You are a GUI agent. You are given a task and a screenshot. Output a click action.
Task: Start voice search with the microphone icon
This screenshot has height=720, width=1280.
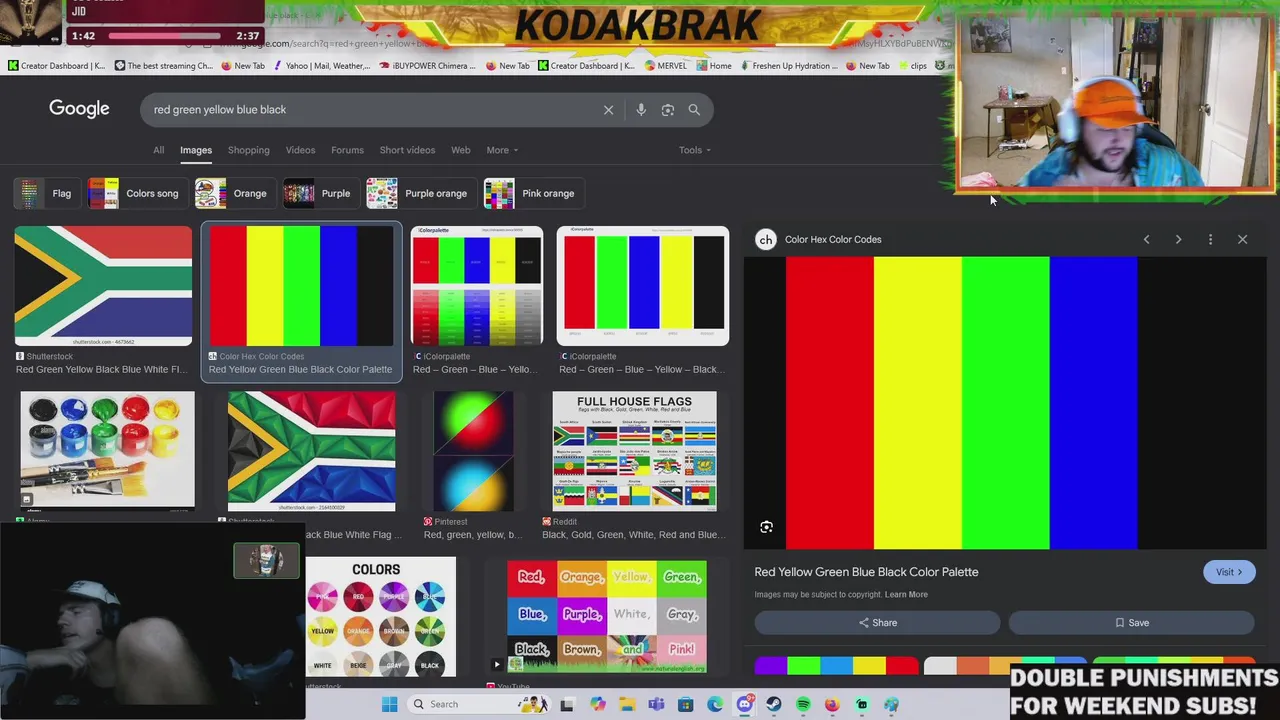(641, 110)
